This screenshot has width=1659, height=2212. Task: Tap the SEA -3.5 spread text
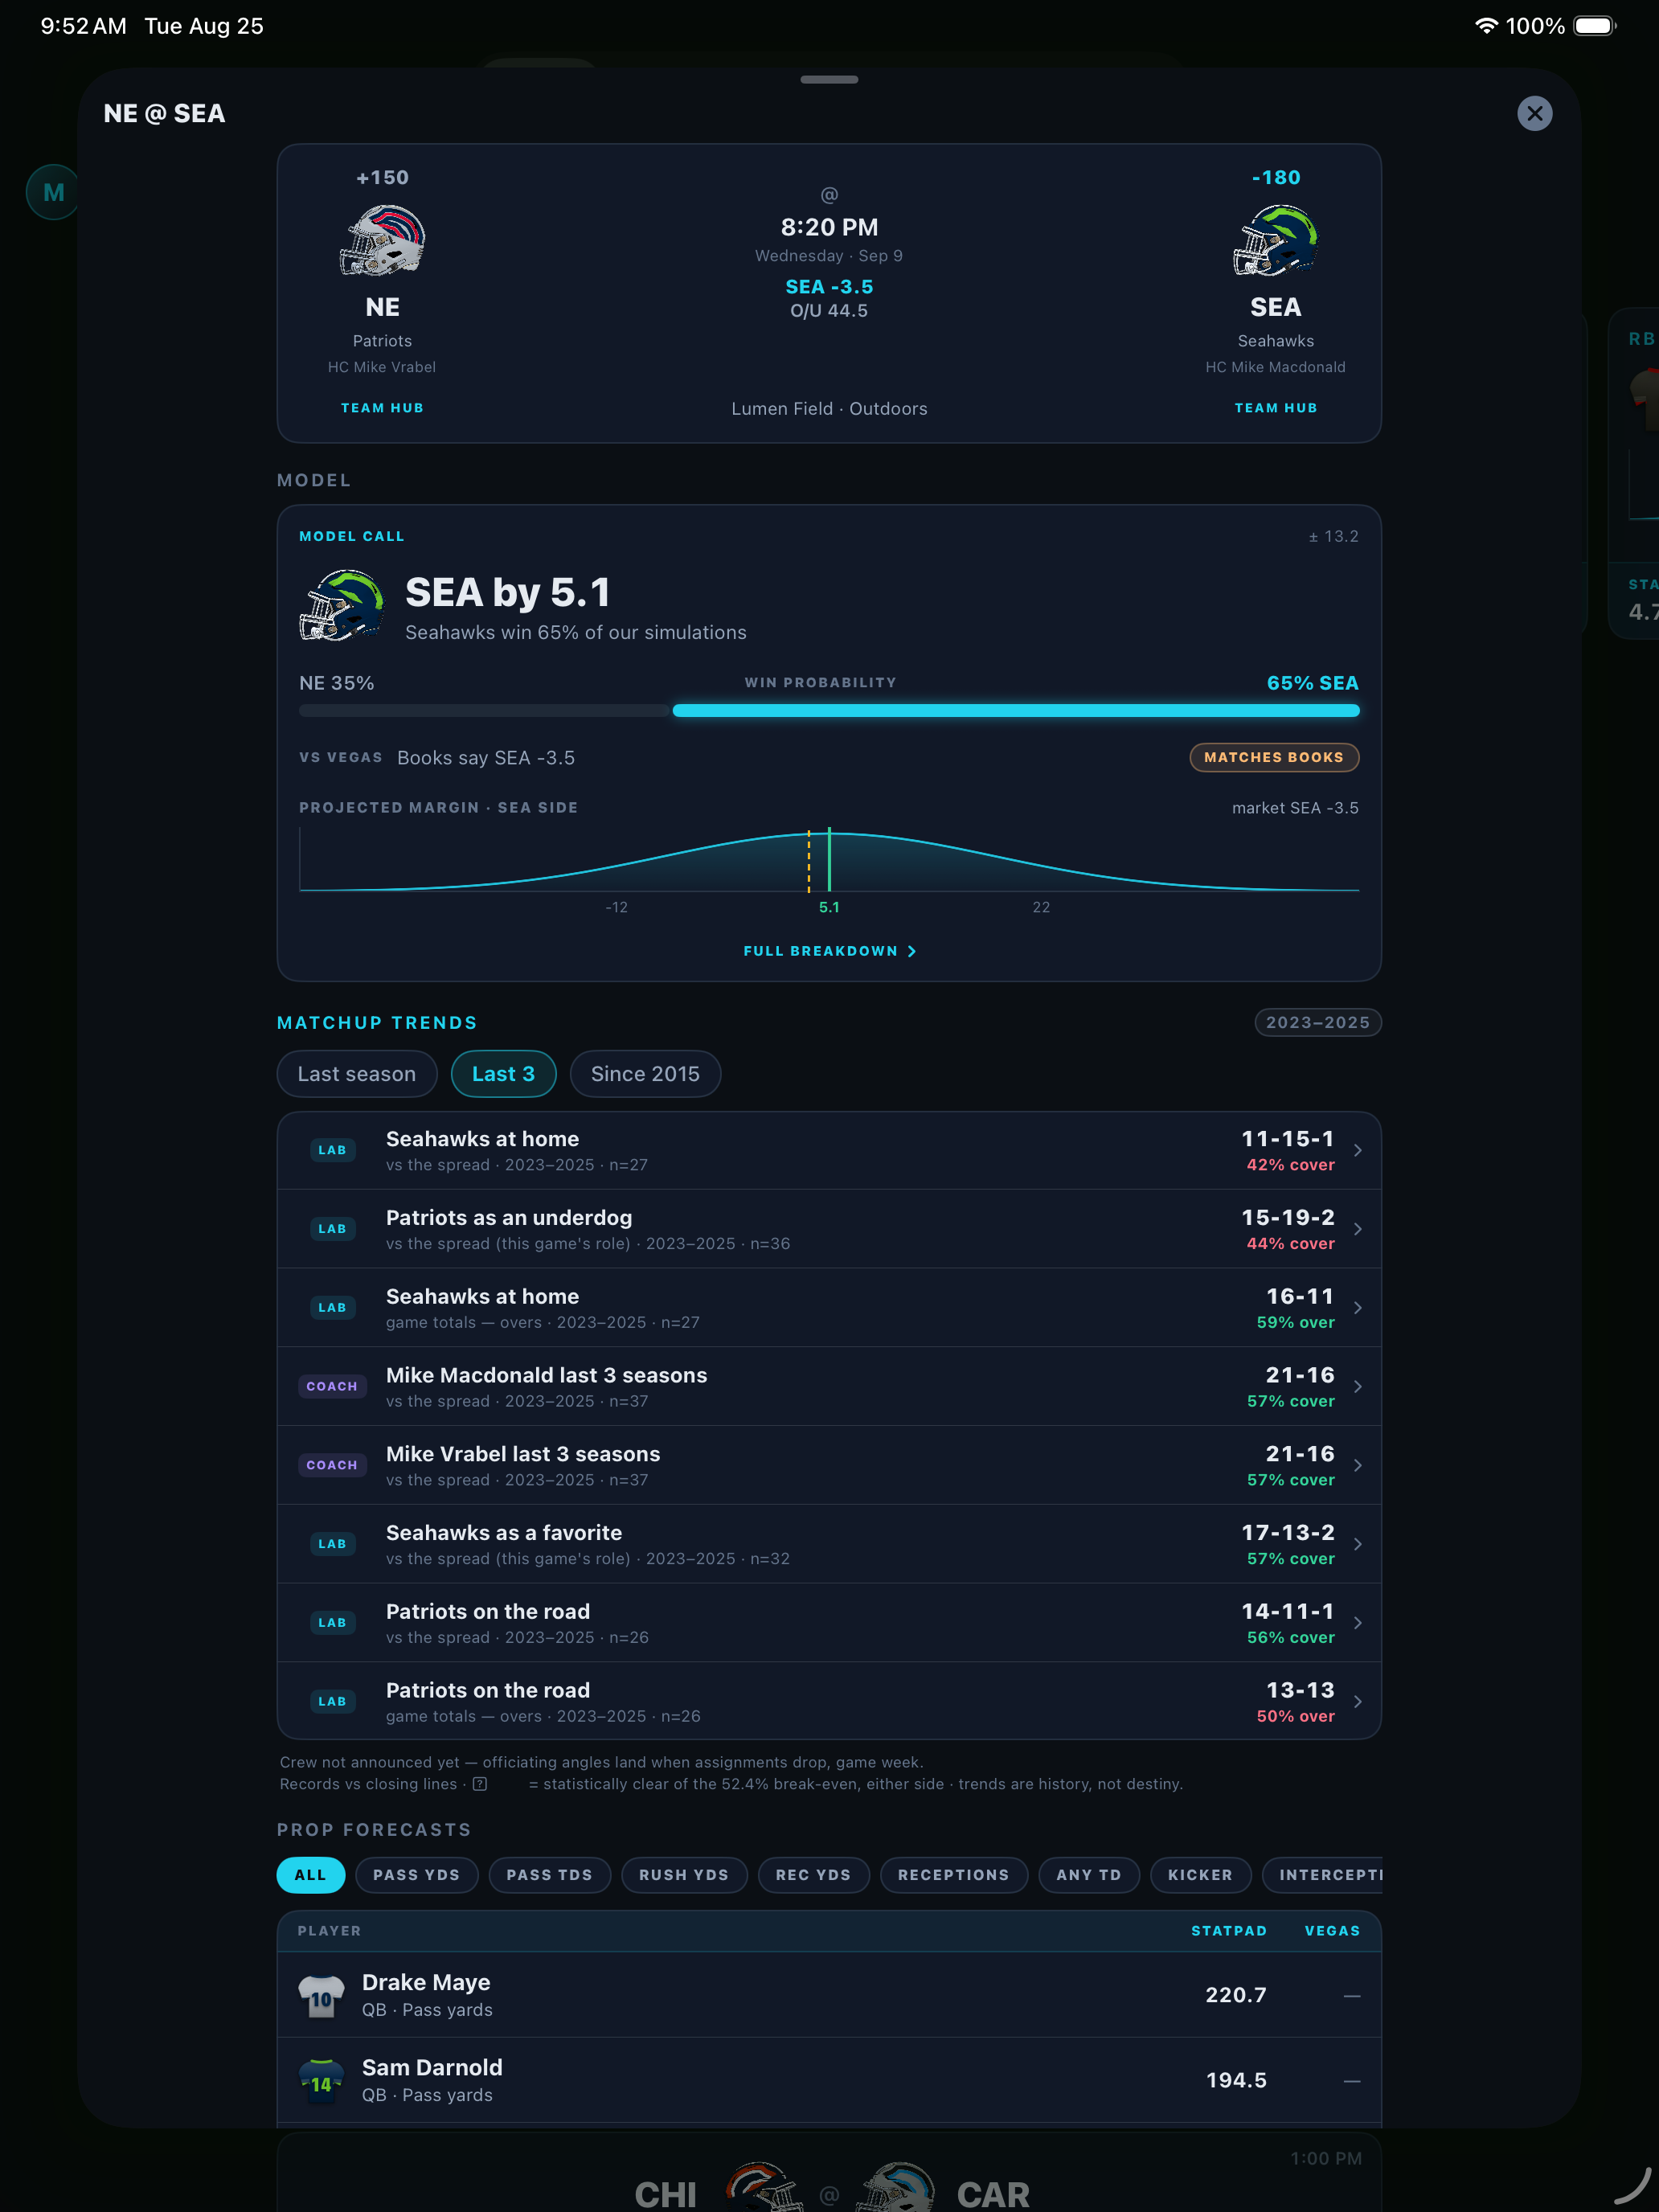point(829,287)
